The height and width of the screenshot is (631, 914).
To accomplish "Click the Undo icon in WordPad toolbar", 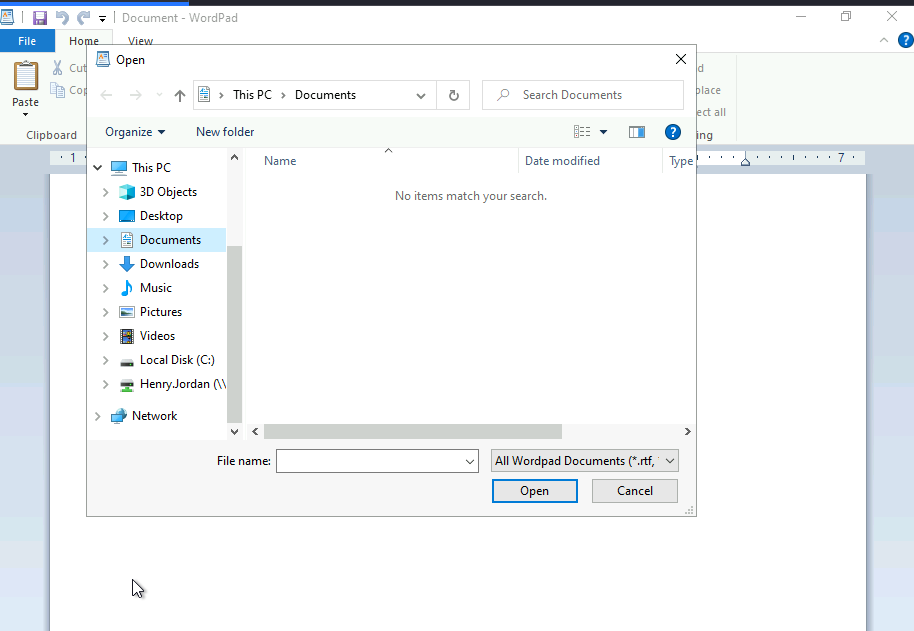I will pos(62,18).
